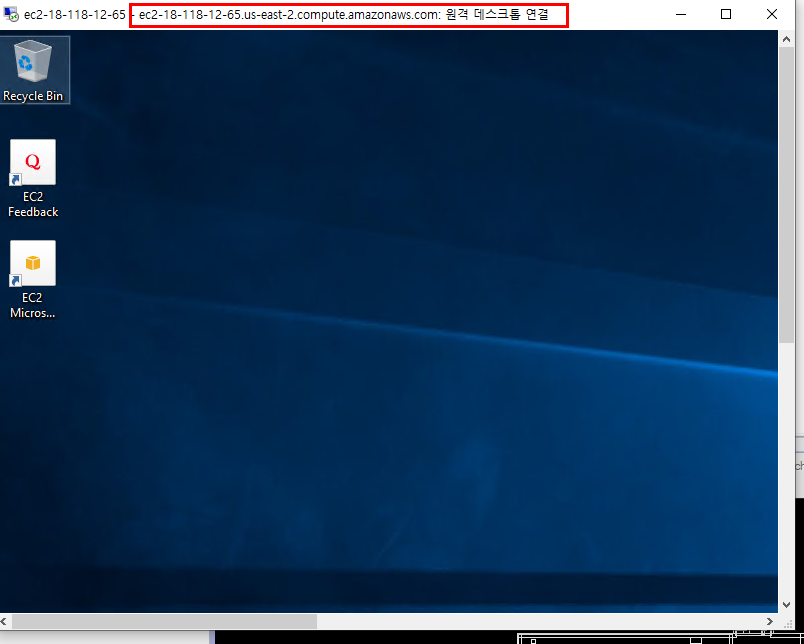Maximize the remote desktop window
The image size is (804, 644).
pos(726,14)
